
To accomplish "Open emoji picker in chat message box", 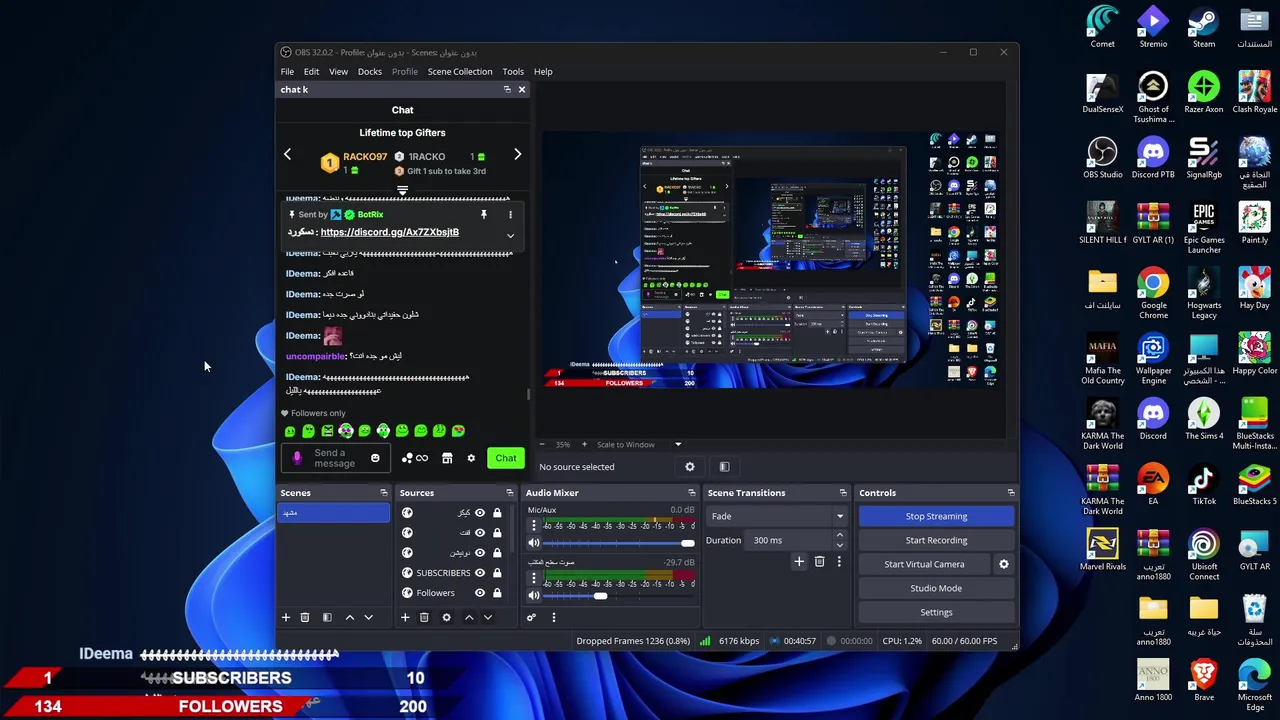I will point(375,458).
